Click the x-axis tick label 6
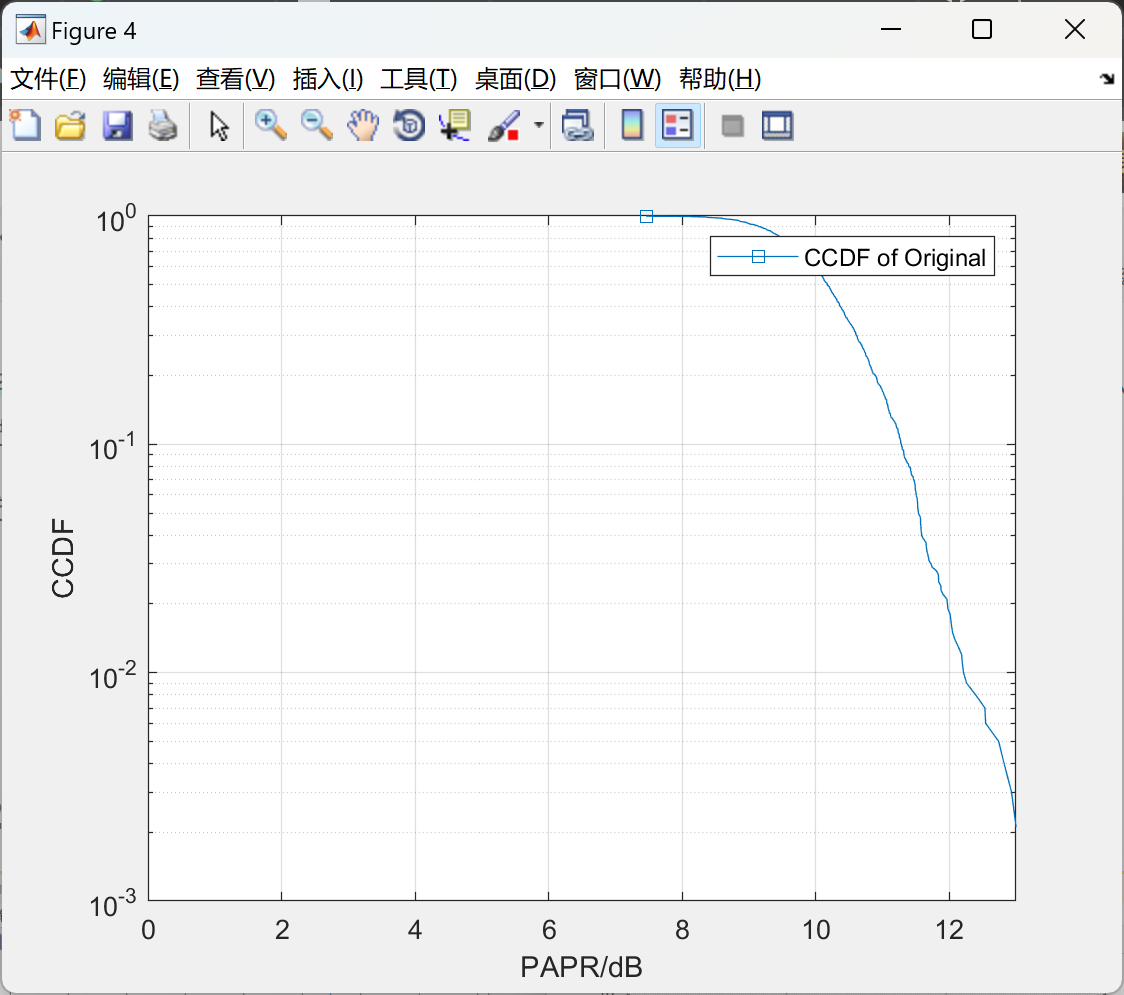 549,930
